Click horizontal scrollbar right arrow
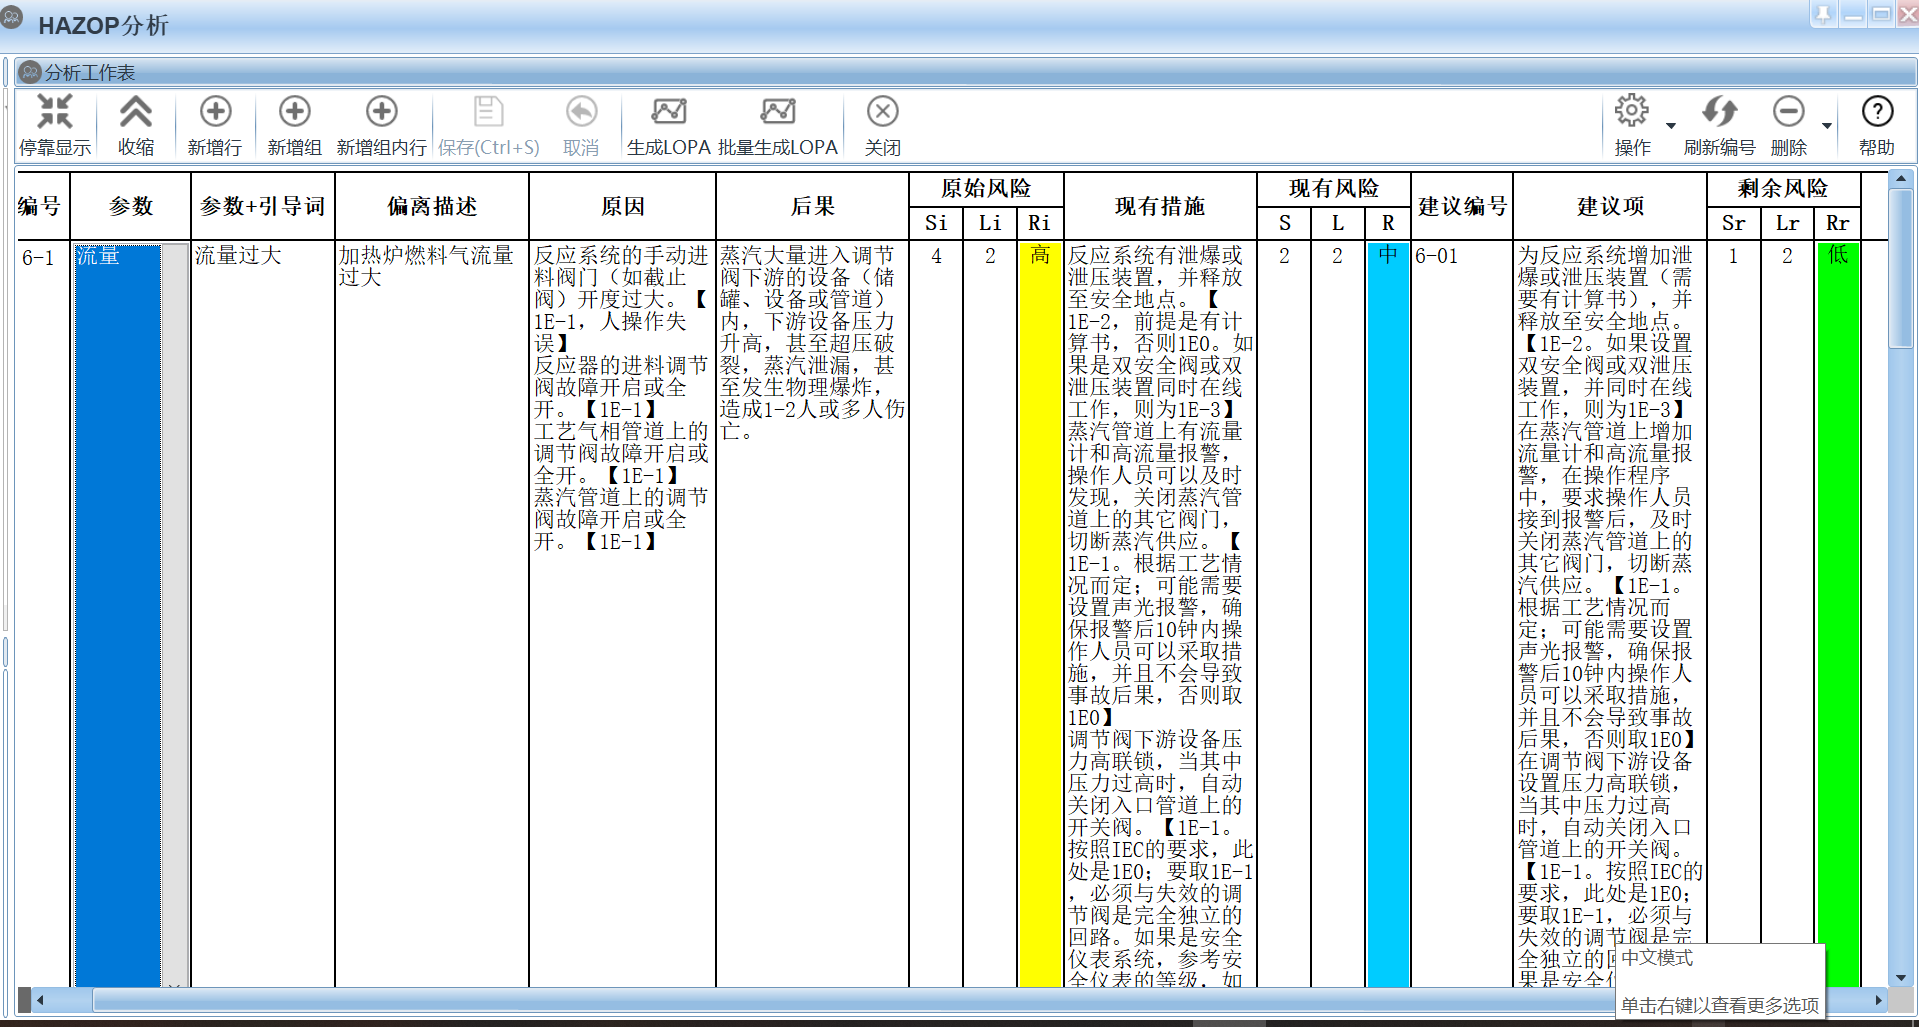Image resolution: width=1927 pixels, height=1027 pixels. [x=1878, y=1000]
